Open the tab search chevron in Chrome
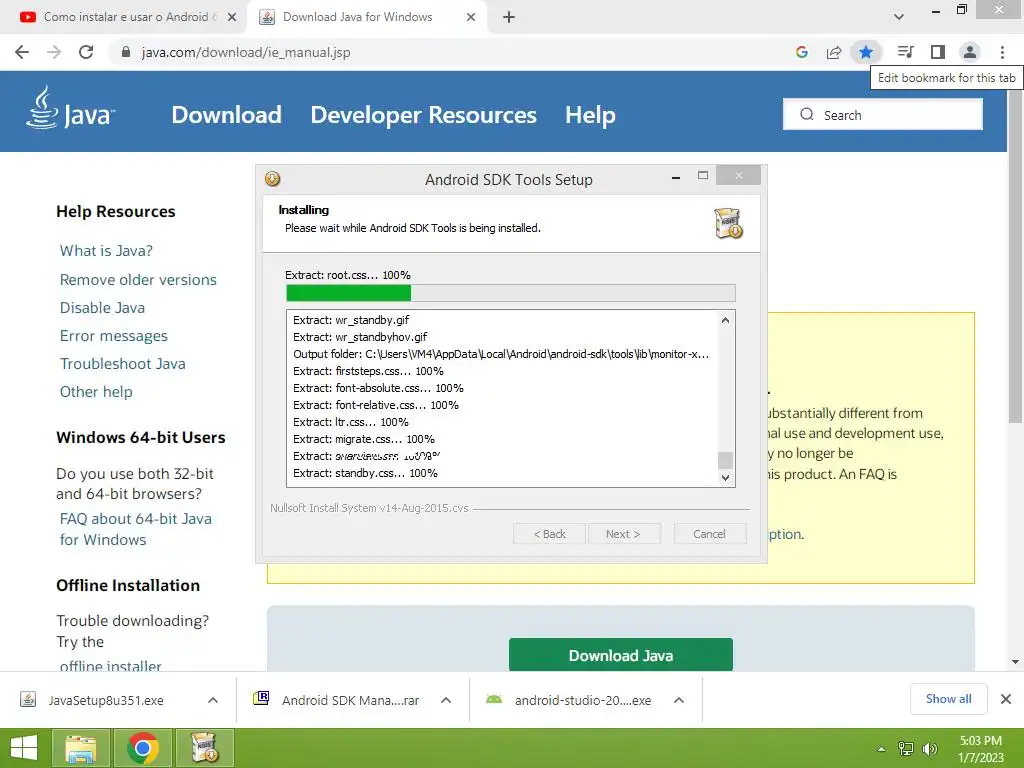 point(899,17)
